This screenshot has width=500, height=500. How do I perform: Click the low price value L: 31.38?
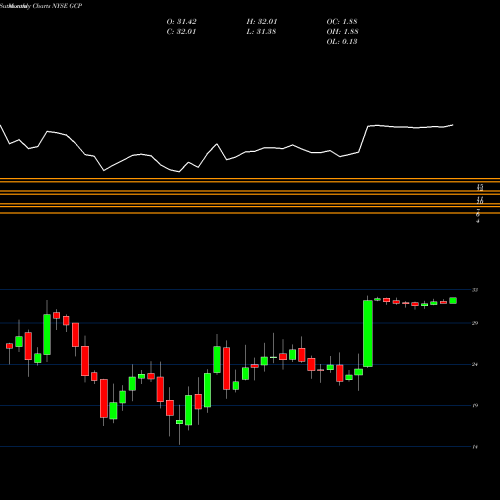pos(262,32)
